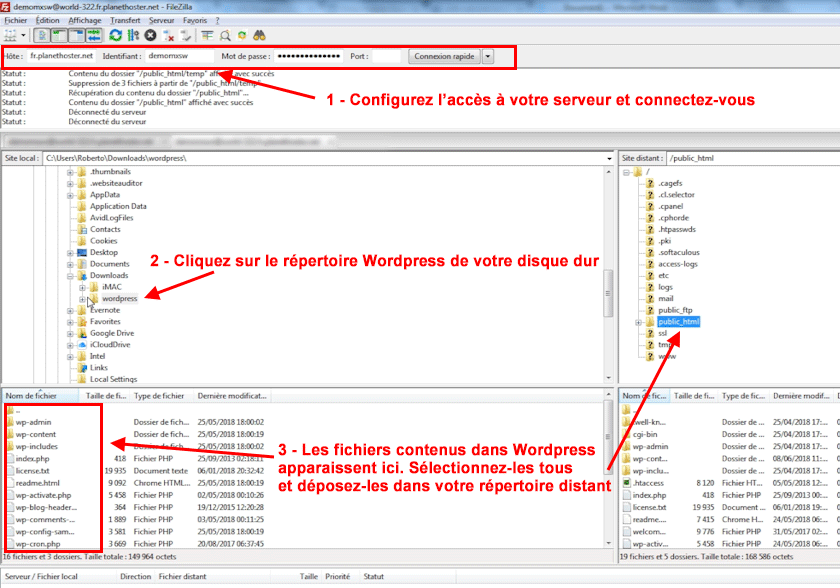This screenshot has width=840, height=588.
Task: Toggle local directory tree display
Action: point(59,35)
